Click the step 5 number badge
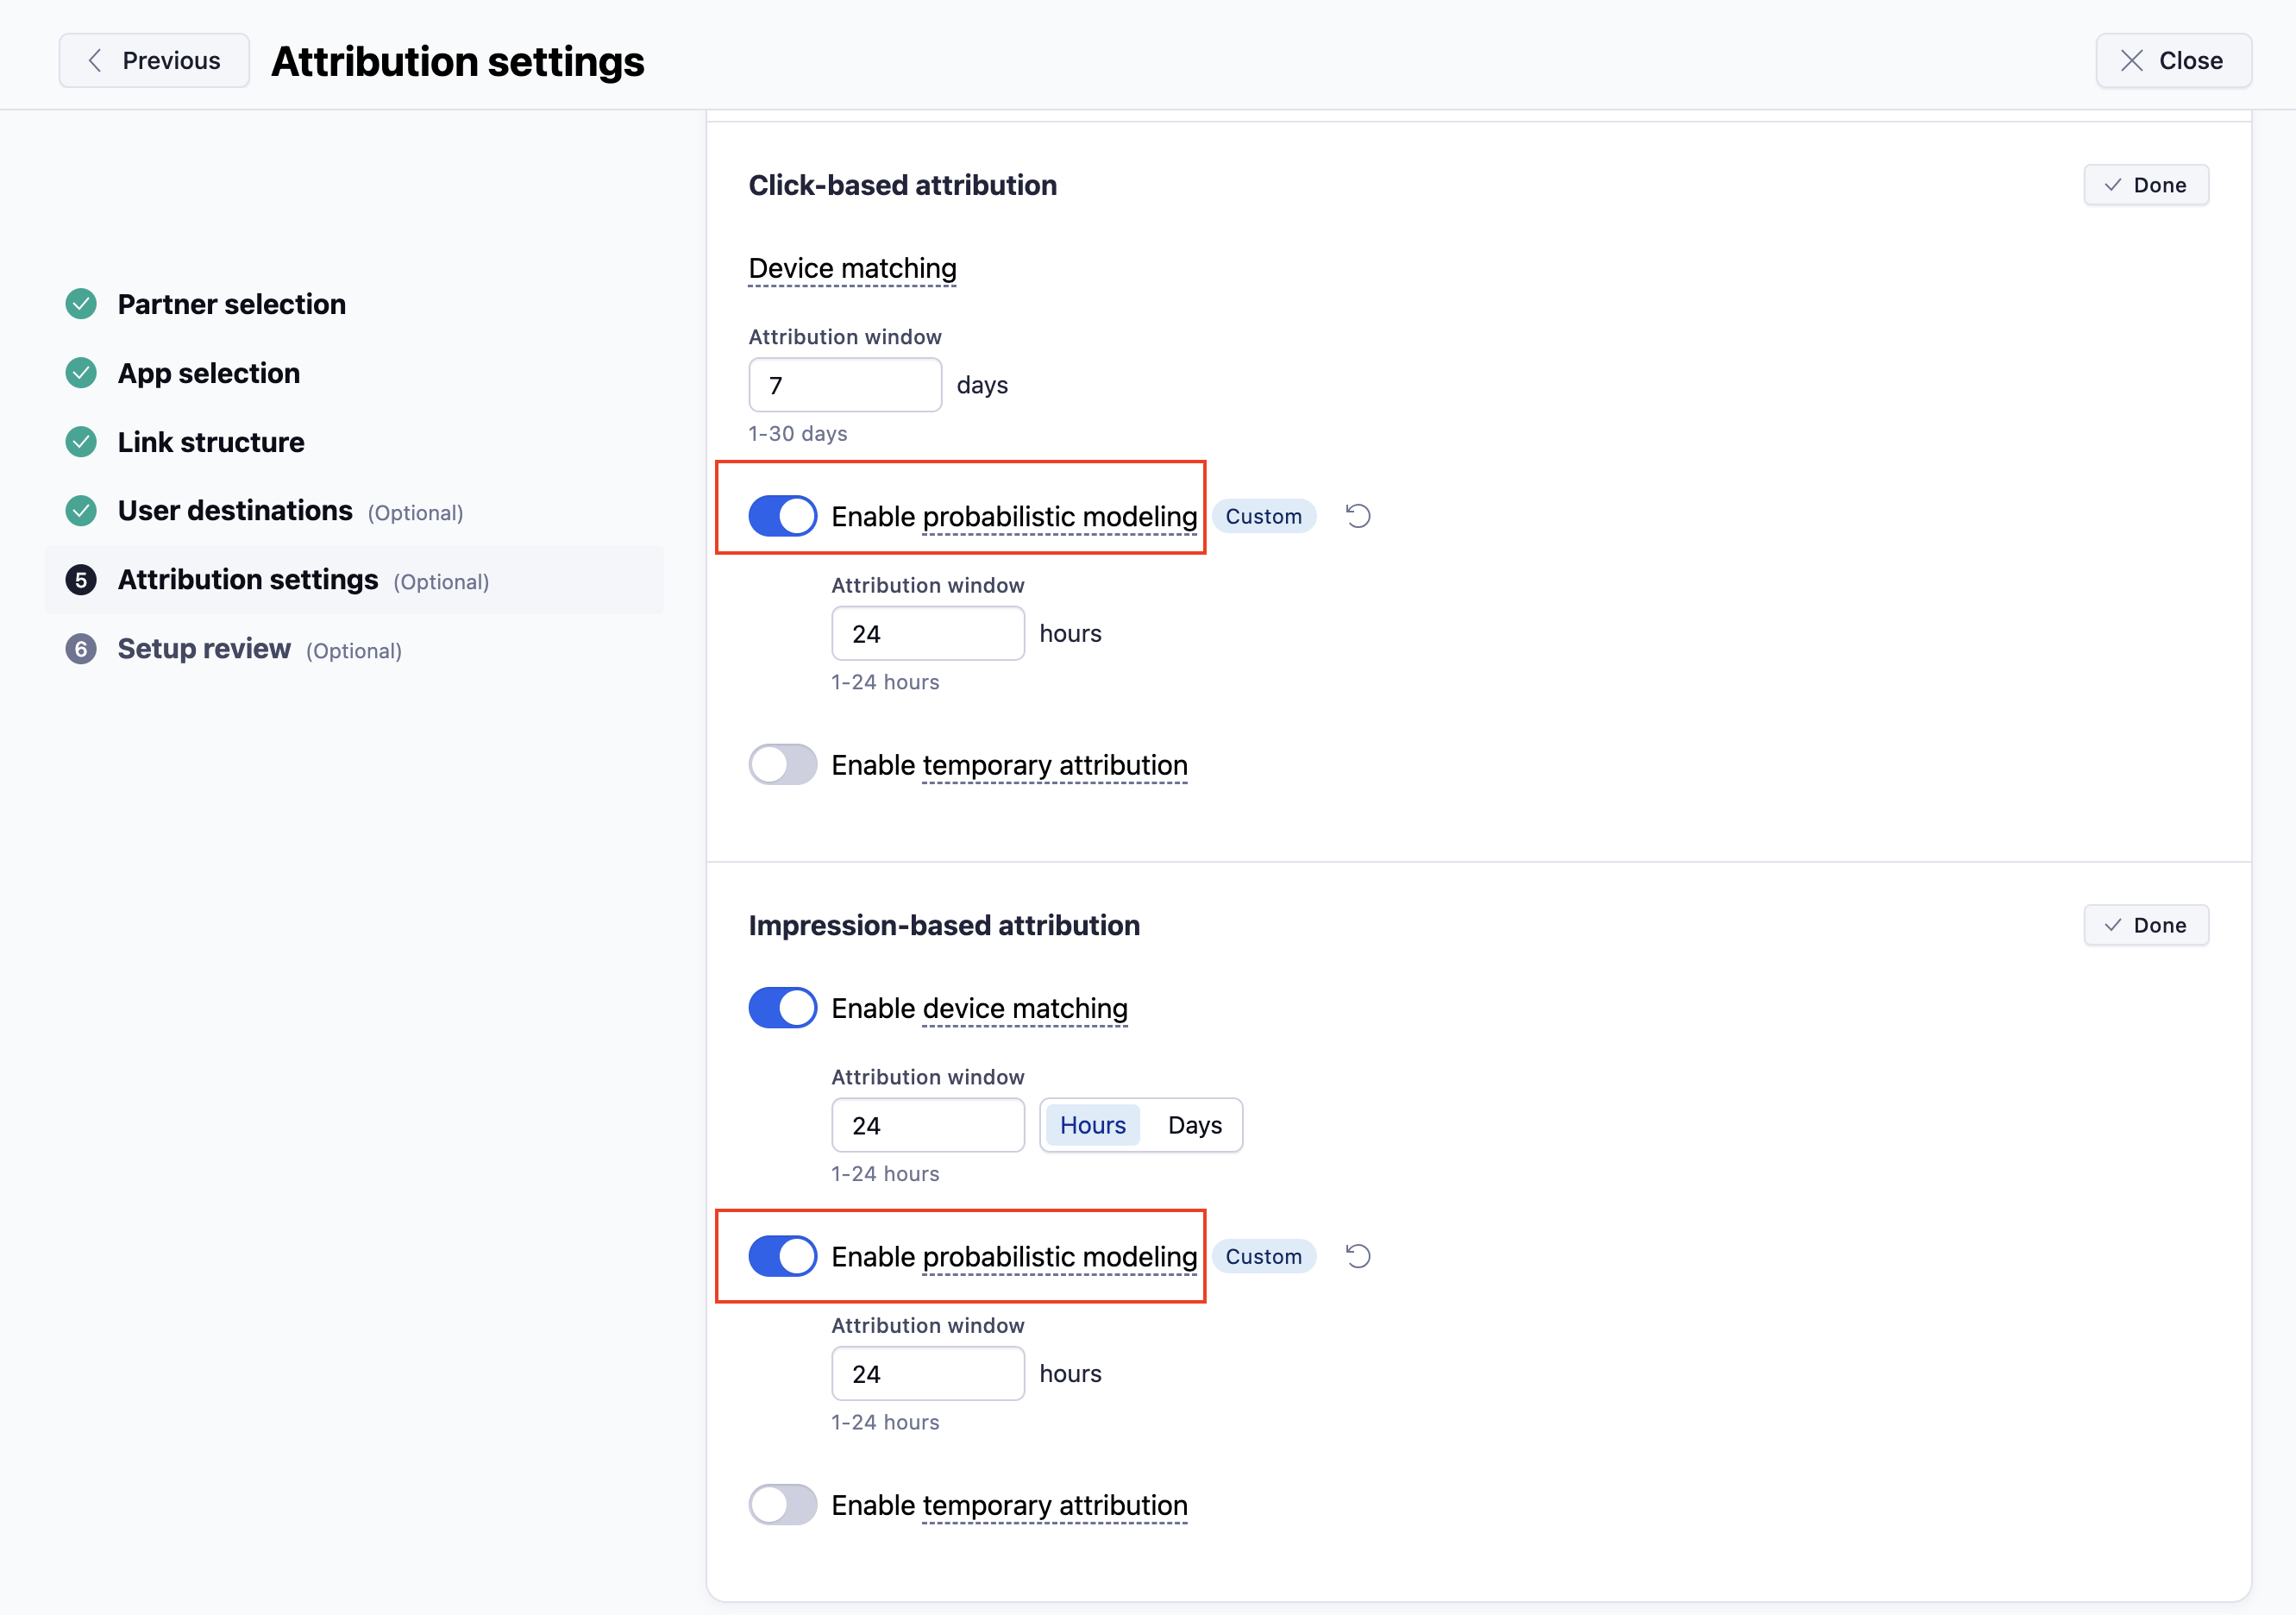Viewport: 2296px width, 1615px height. pyautogui.click(x=81, y=580)
